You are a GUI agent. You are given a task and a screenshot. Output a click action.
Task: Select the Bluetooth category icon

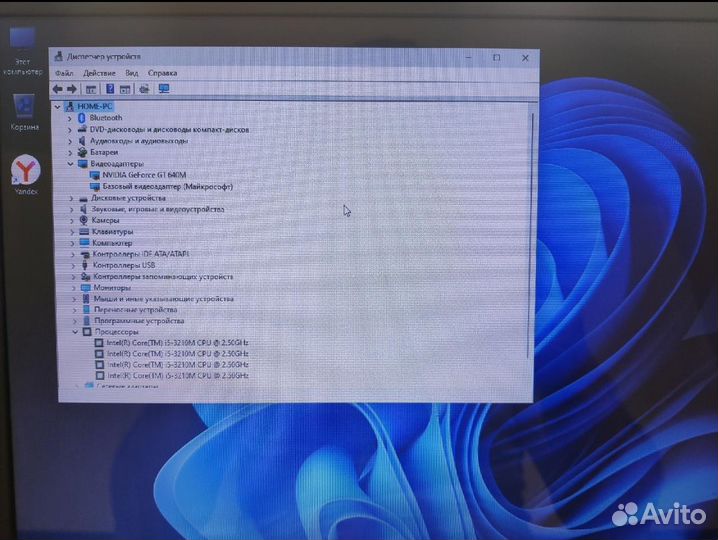82,118
